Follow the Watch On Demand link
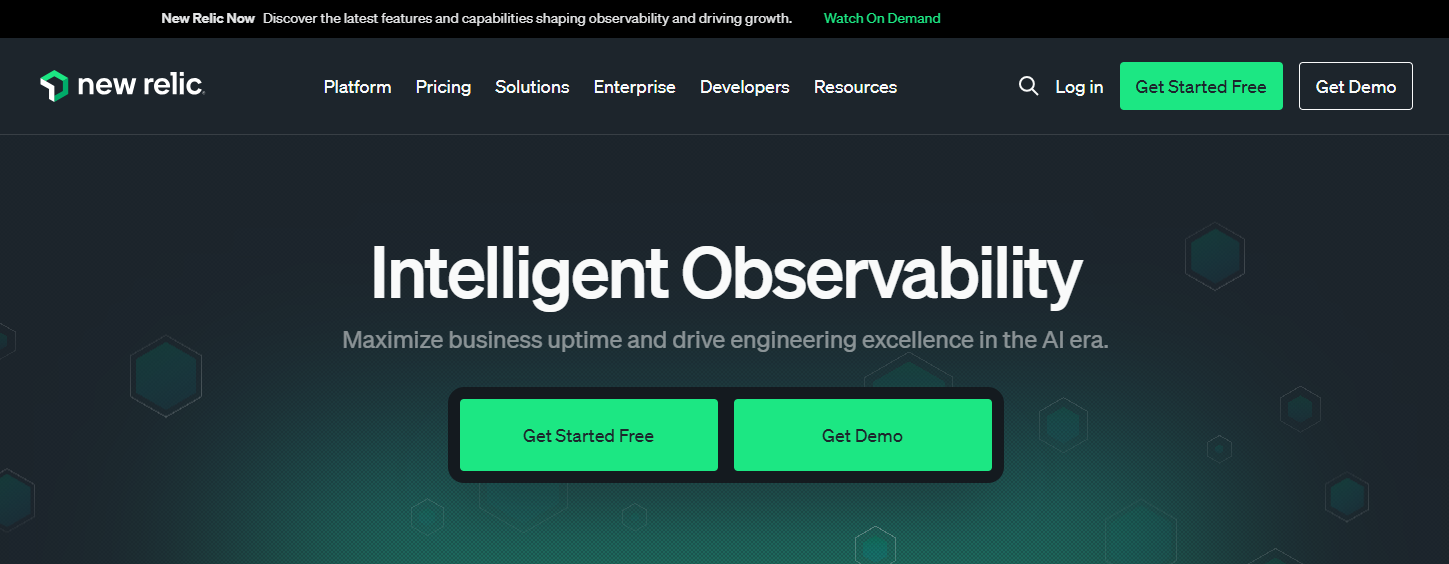Viewport: 1449px width, 564px height. pos(881,18)
